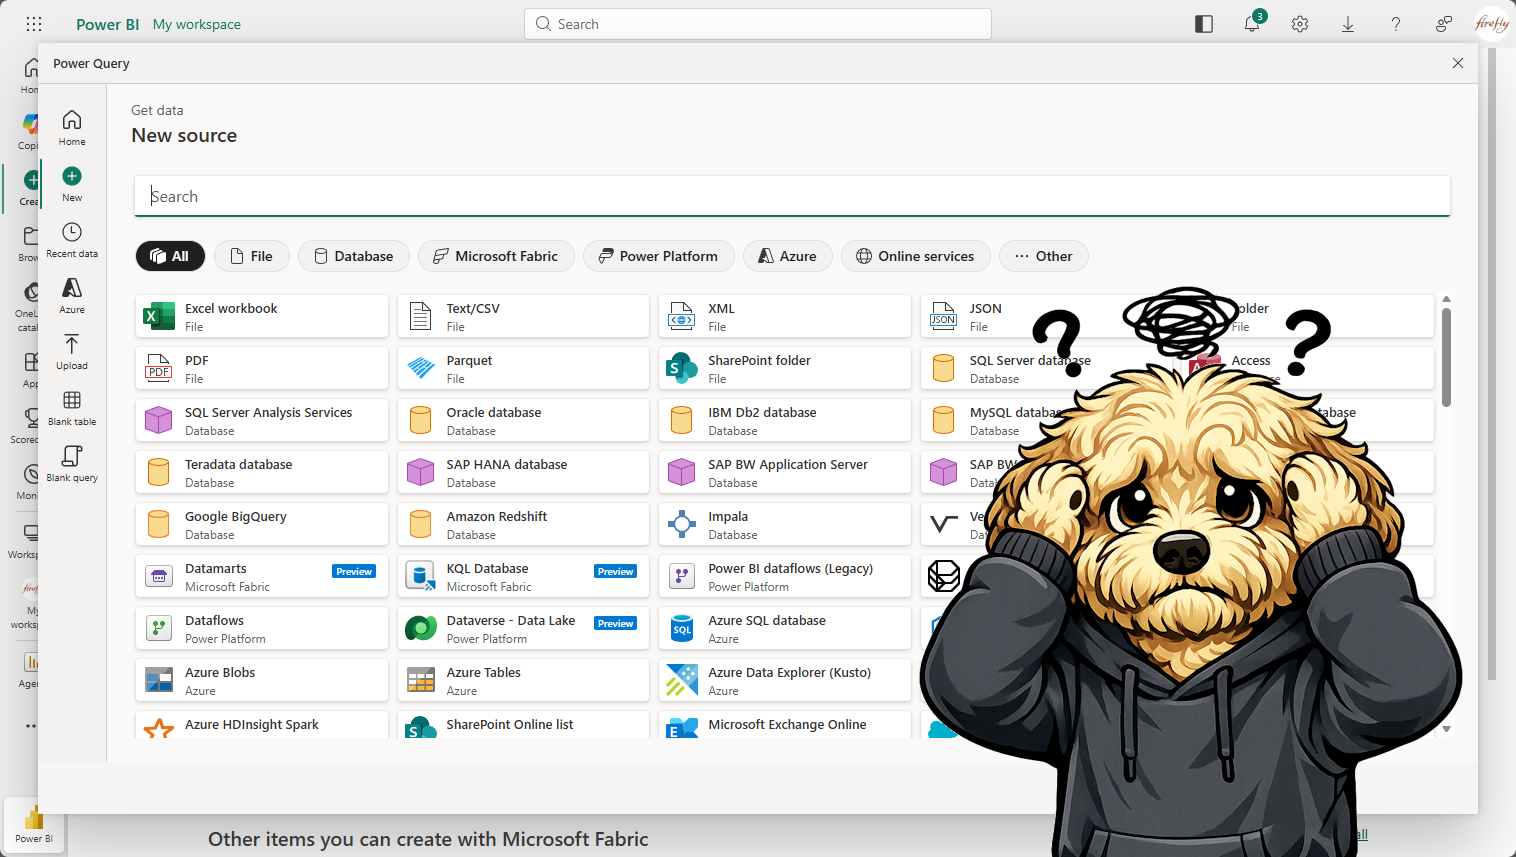Show only File sources
Screen dimensions: 1516x857
(252, 256)
